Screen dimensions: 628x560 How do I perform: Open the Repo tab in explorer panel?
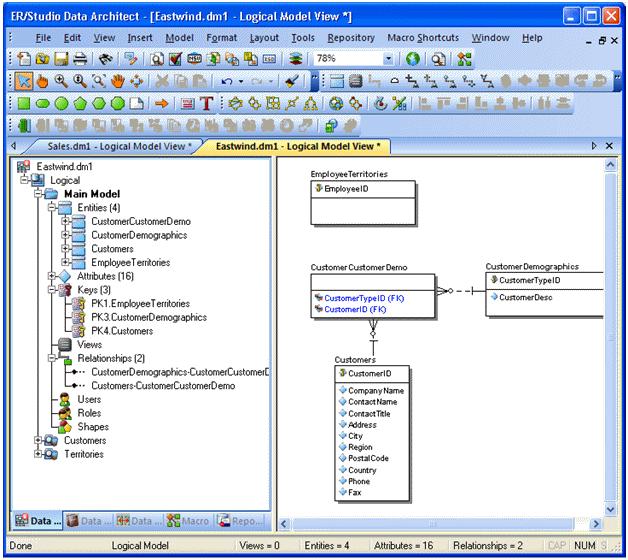(x=240, y=521)
